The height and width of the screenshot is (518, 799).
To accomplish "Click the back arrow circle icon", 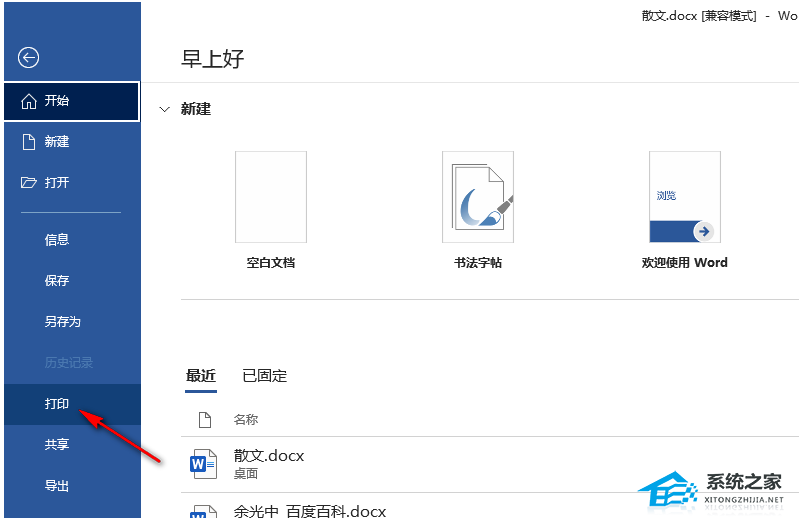I will [x=29, y=58].
